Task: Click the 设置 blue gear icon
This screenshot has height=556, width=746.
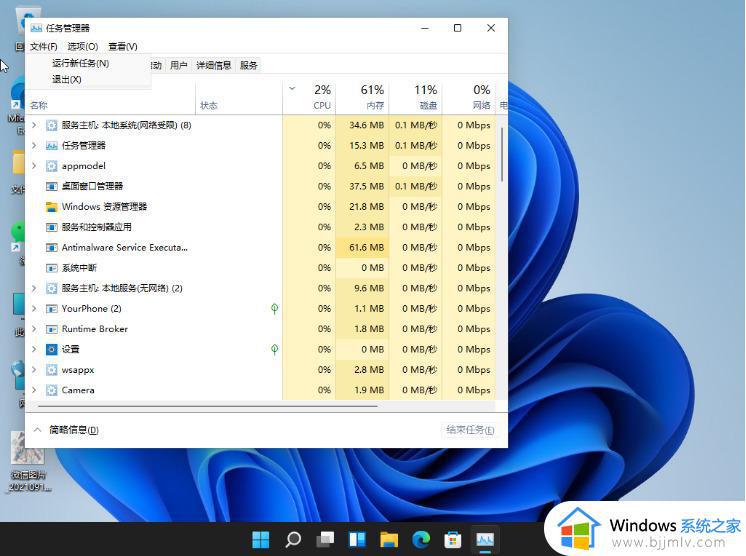Action: (x=51, y=350)
